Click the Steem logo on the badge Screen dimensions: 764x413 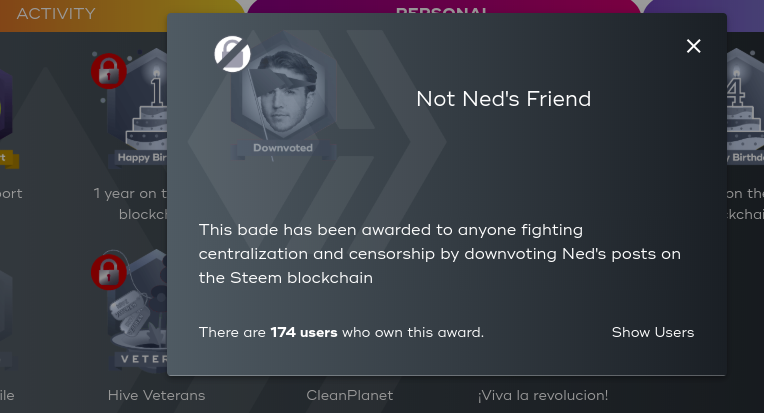233,54
